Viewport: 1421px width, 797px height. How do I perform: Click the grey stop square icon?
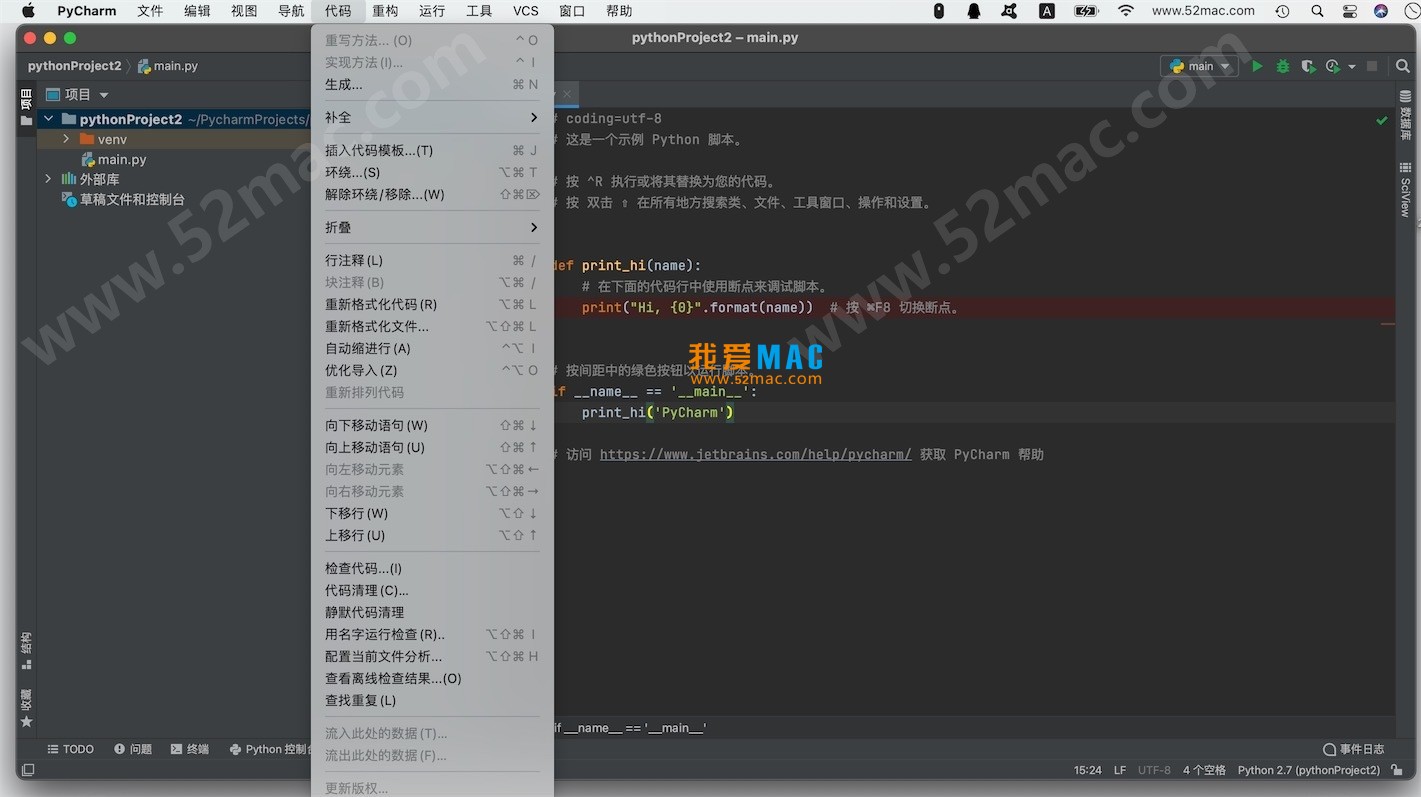(x=1372, y=66)
